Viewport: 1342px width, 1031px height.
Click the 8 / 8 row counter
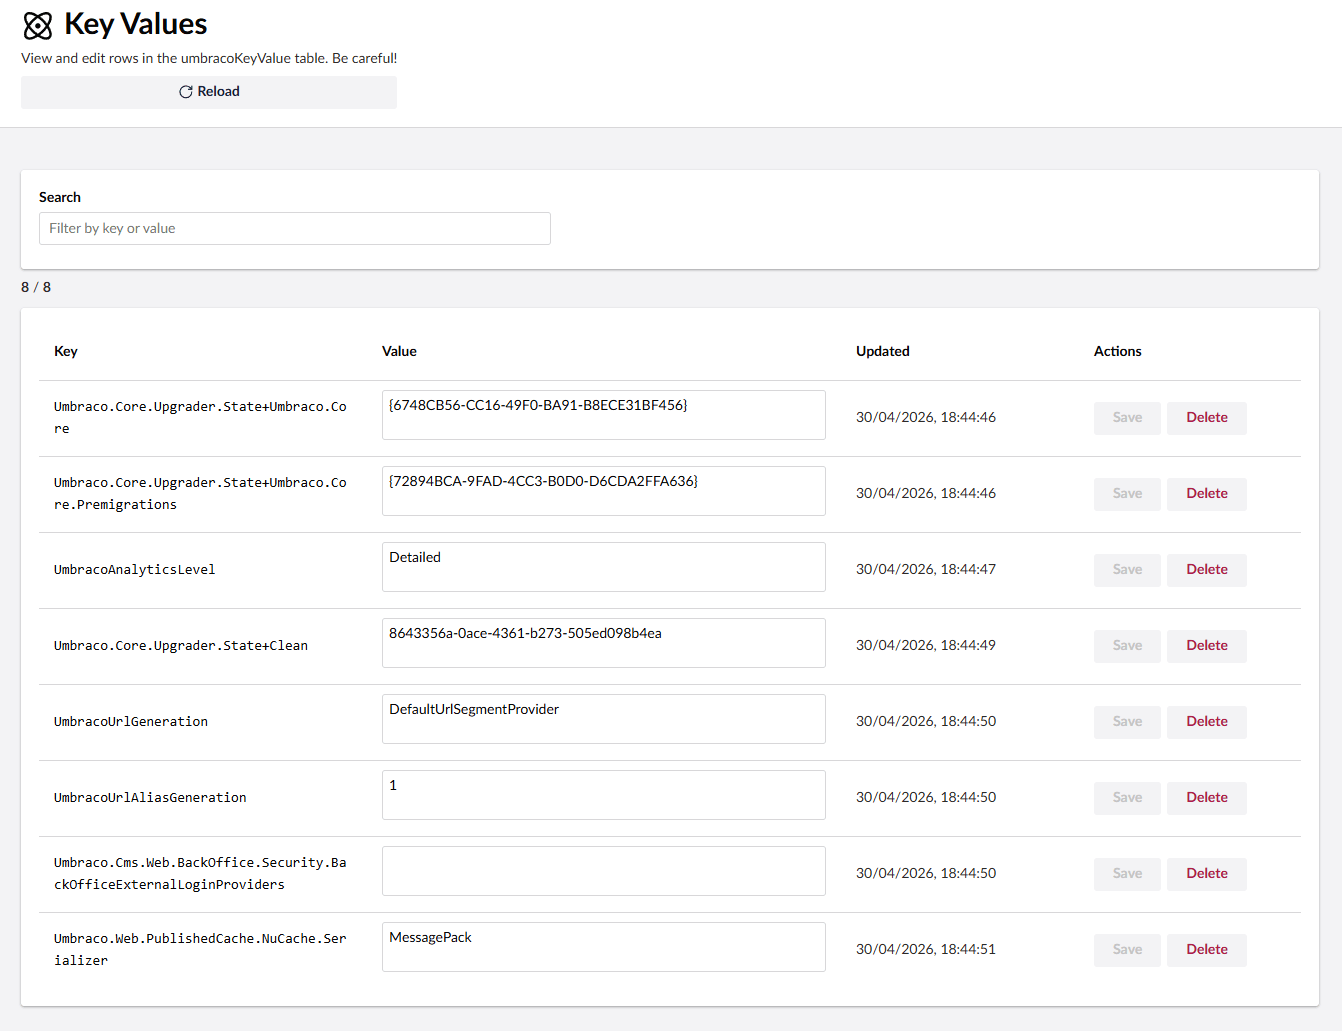(36, 287)
